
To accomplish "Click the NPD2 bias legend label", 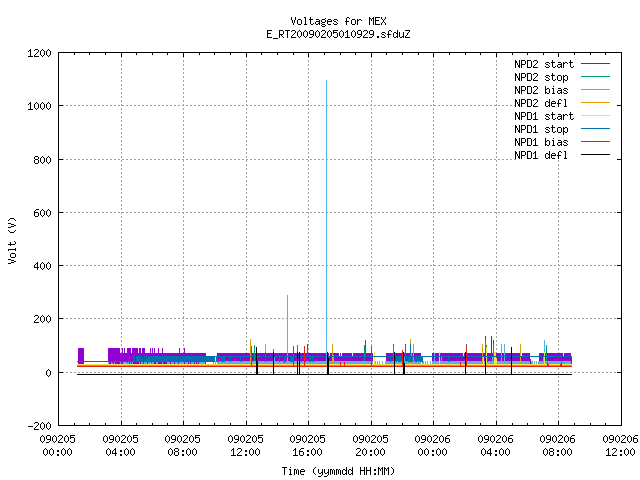I will coord(541,90).
